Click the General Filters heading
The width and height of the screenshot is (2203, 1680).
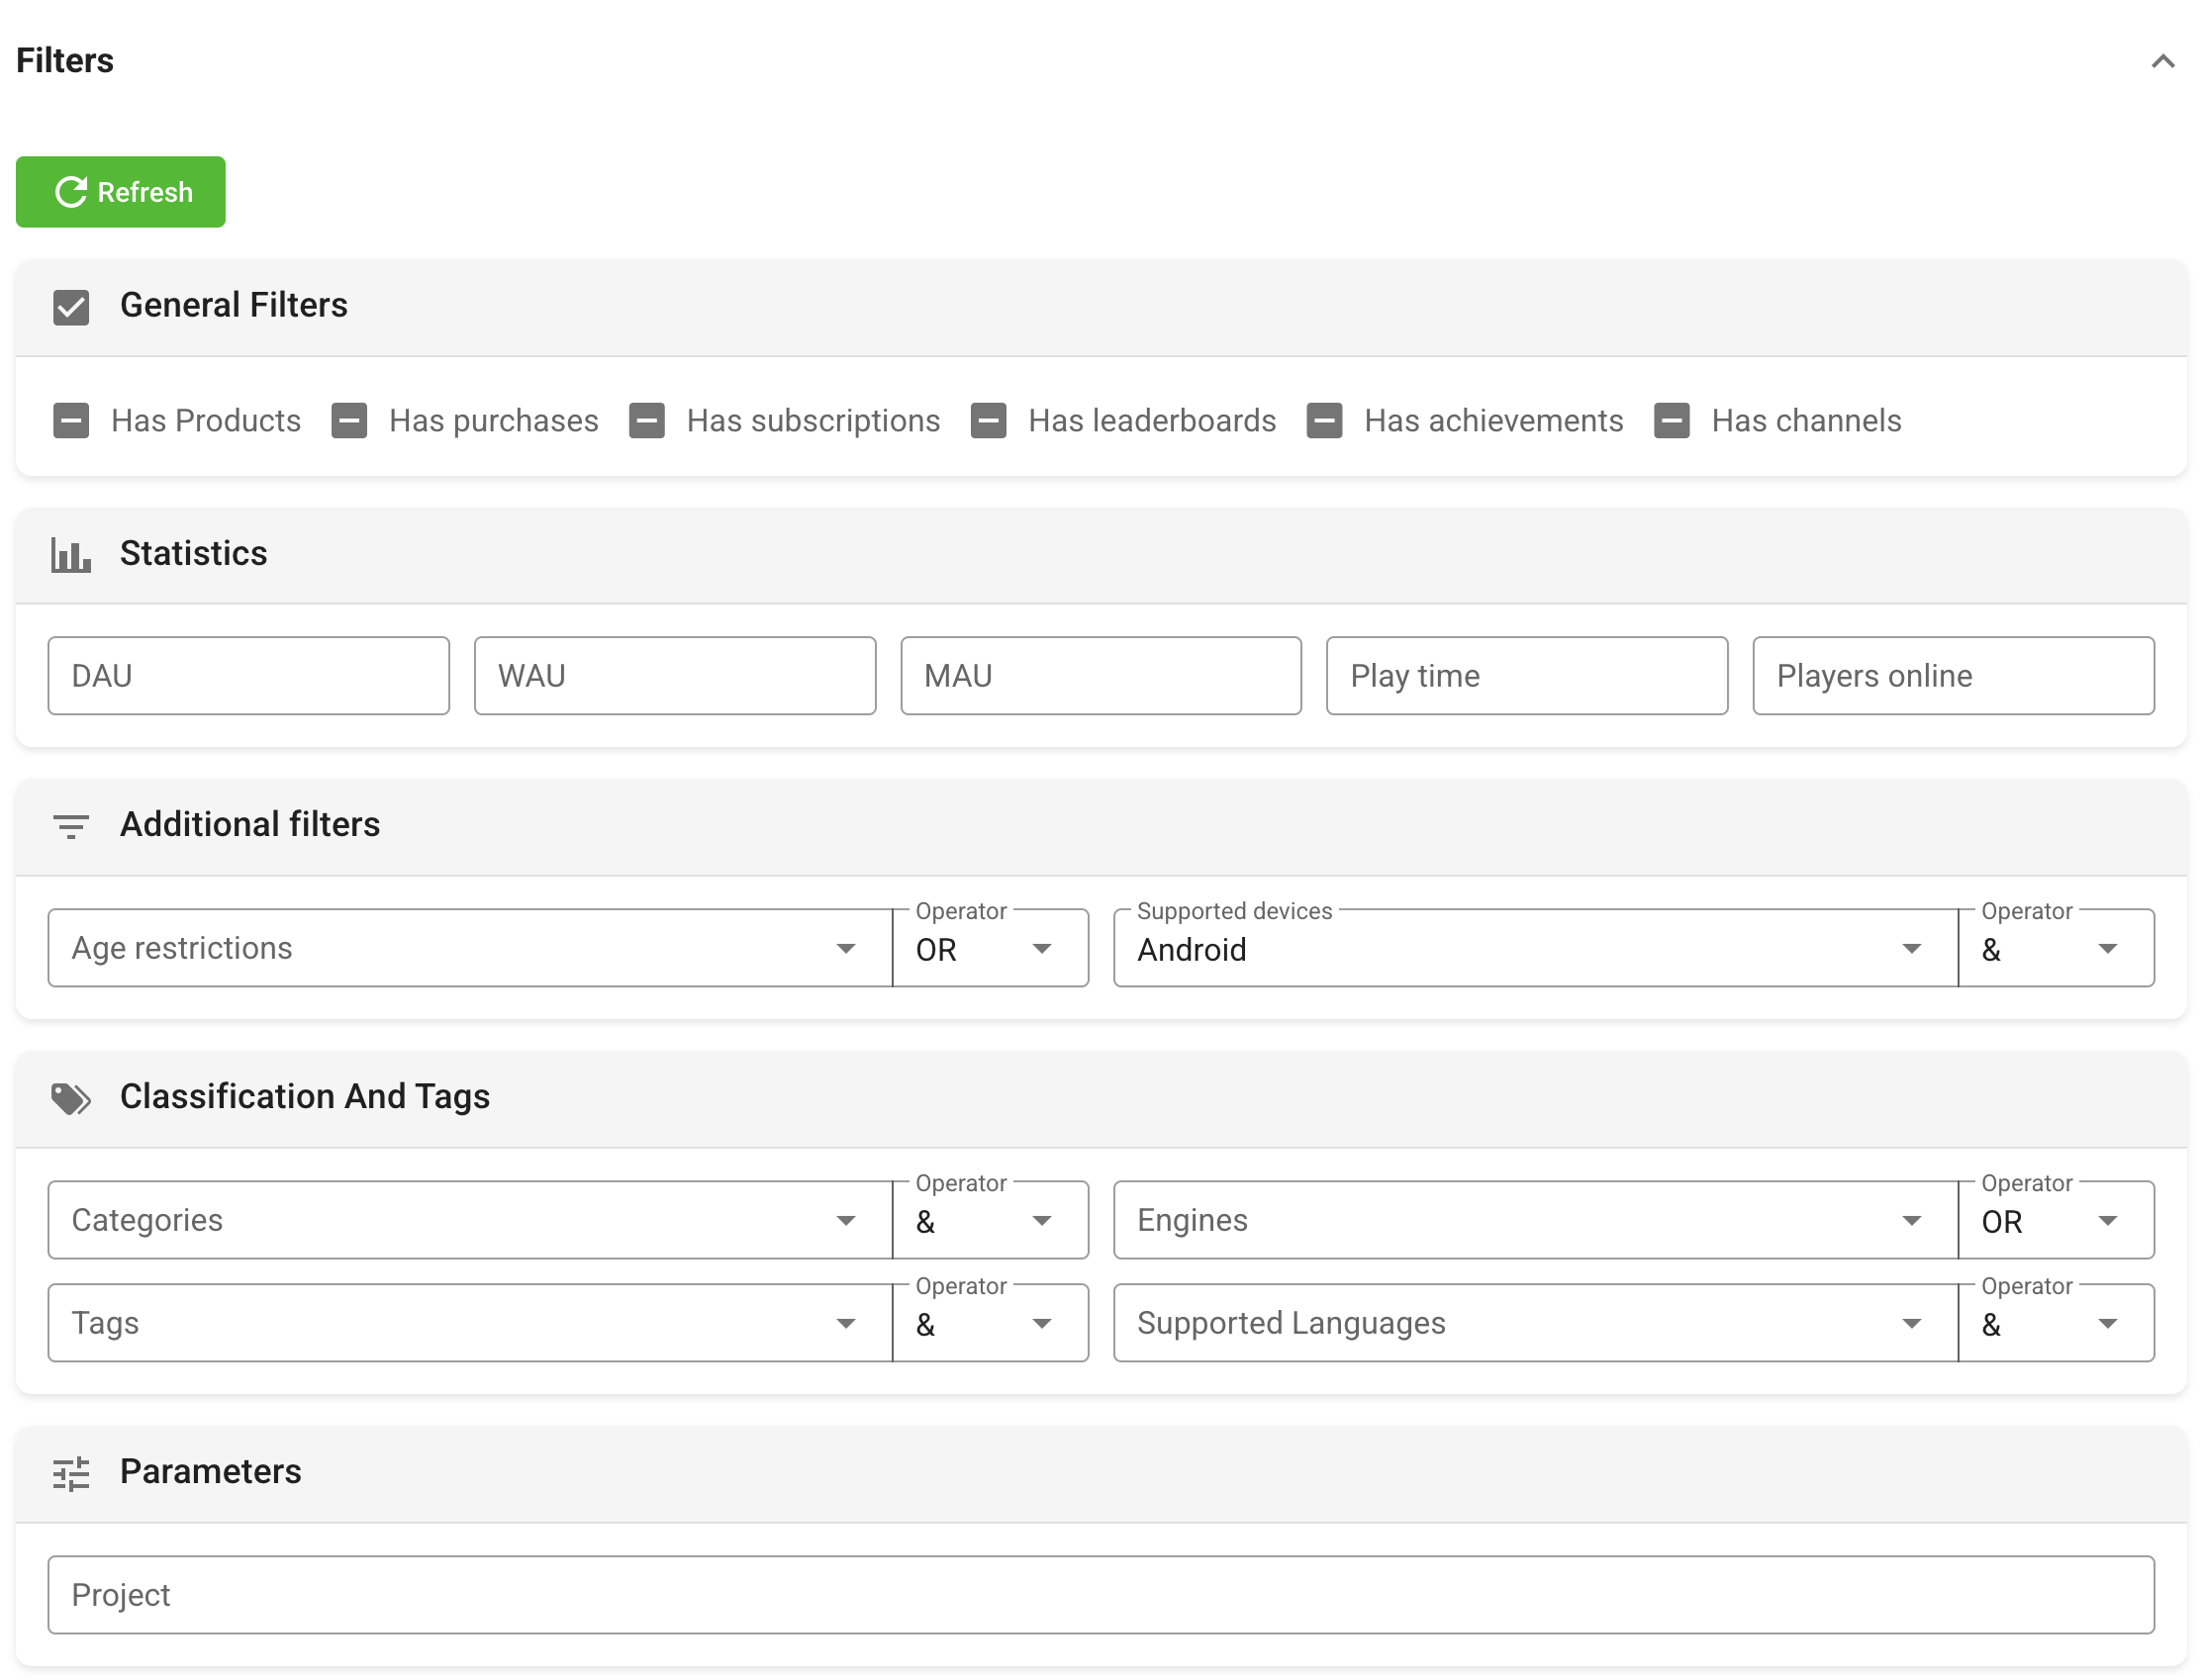pyautogui.click(x=234, y=305)
